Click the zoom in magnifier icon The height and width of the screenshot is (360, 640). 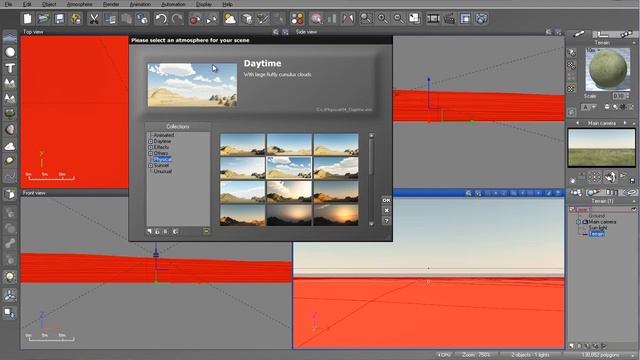coord(382,19)
